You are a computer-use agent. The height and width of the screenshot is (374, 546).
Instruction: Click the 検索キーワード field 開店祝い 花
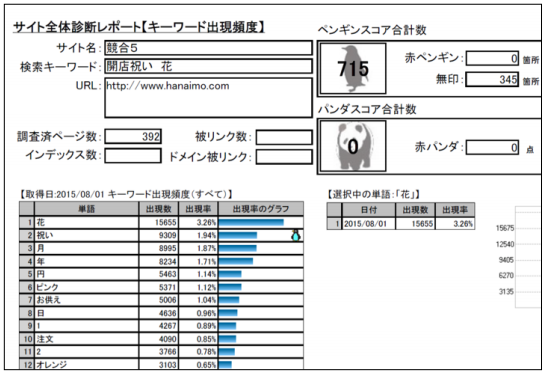pos(208,66)
